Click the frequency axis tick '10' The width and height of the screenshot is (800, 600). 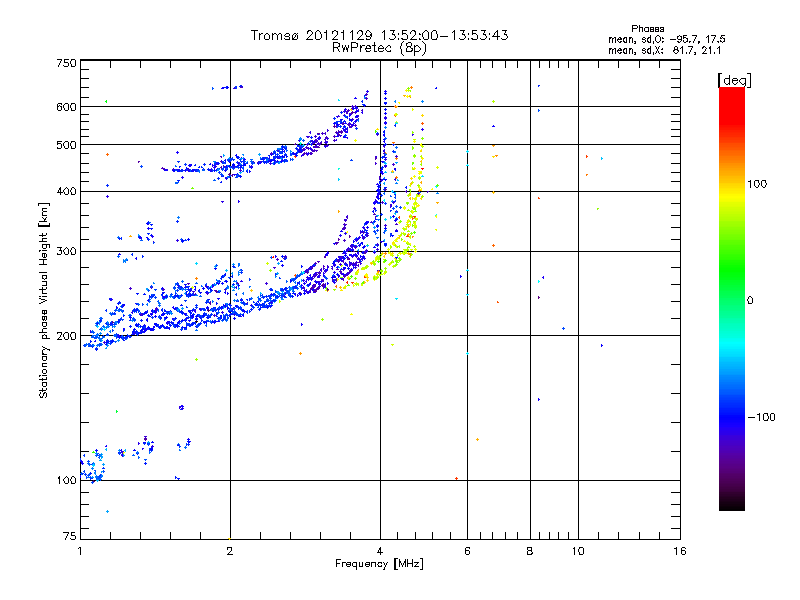pyautogui.click(x=578, y=551)
